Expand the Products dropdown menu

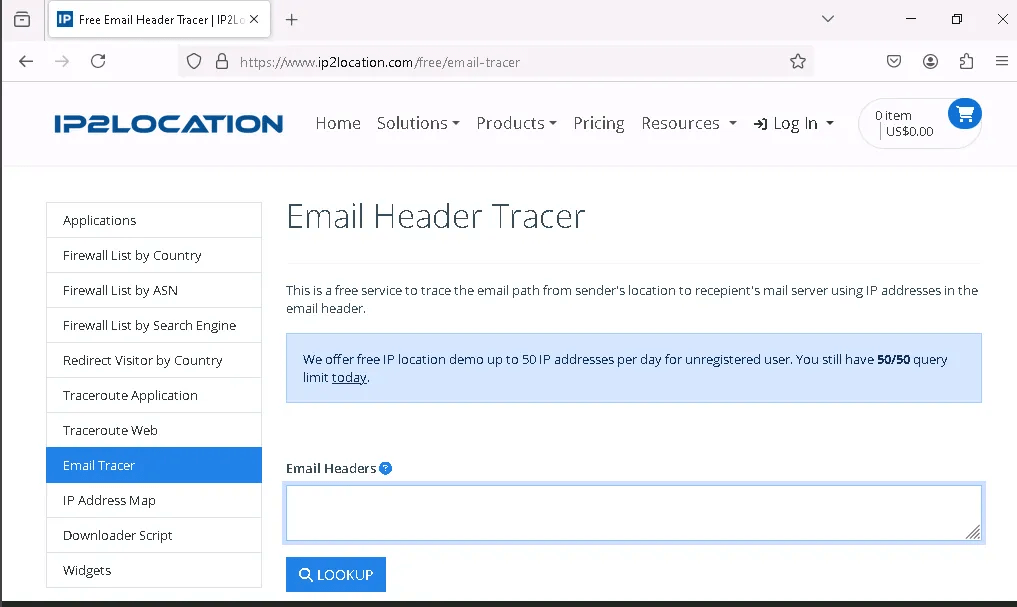516,123
